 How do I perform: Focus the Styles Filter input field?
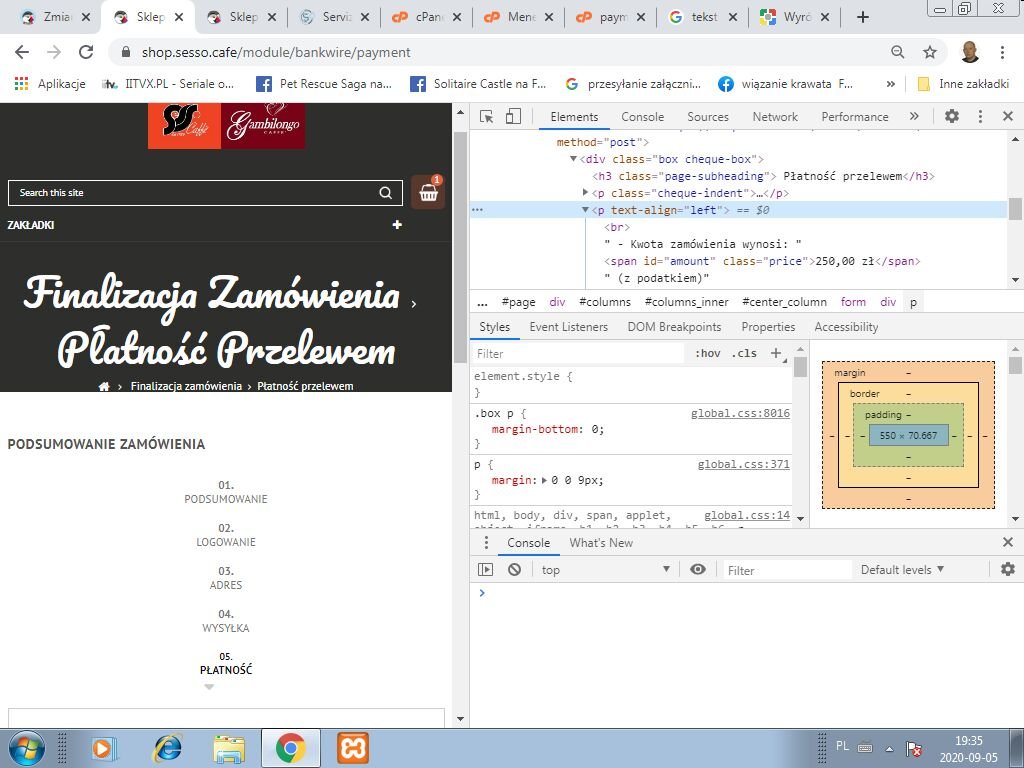pyautogui.click(x=578, y=353)
